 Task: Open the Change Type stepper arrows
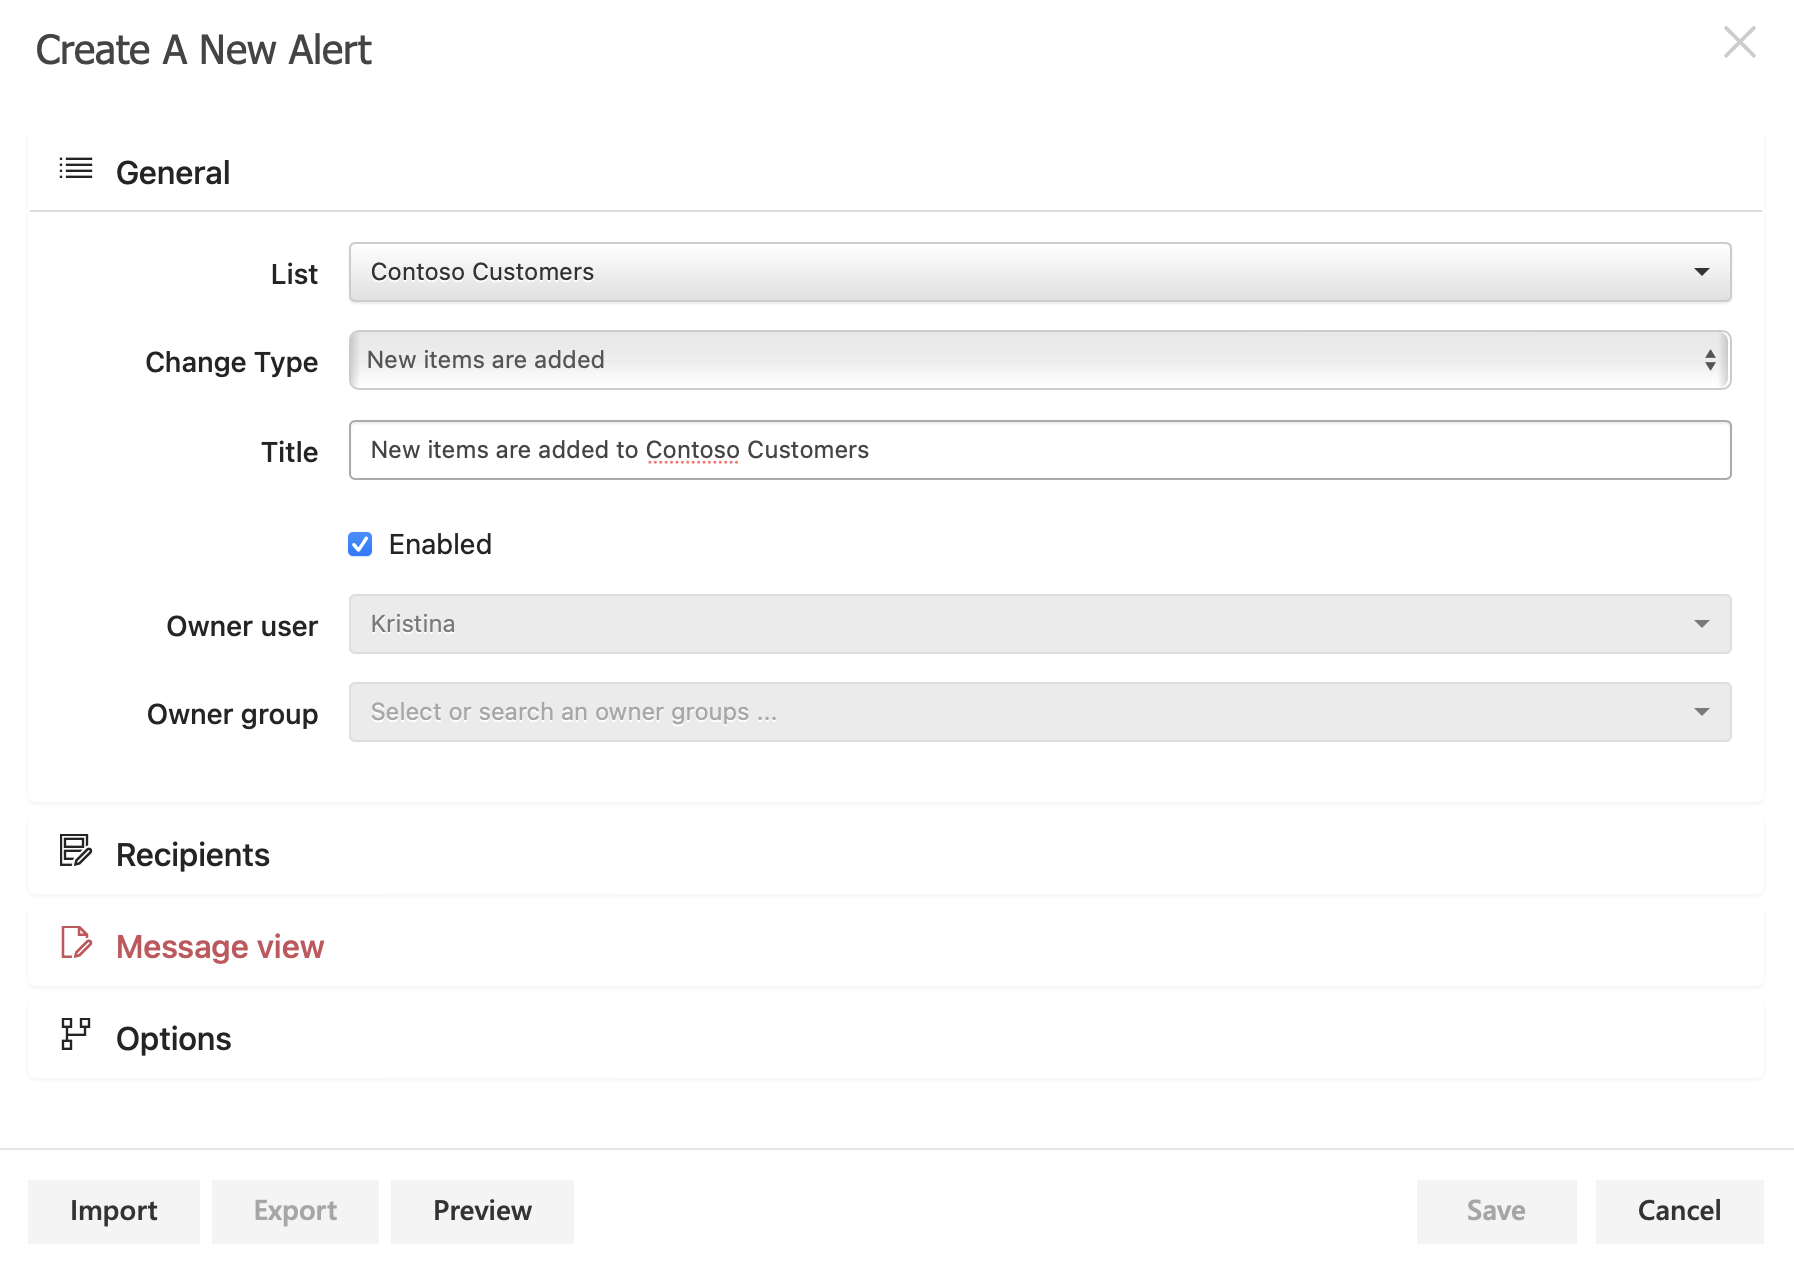1710,359
